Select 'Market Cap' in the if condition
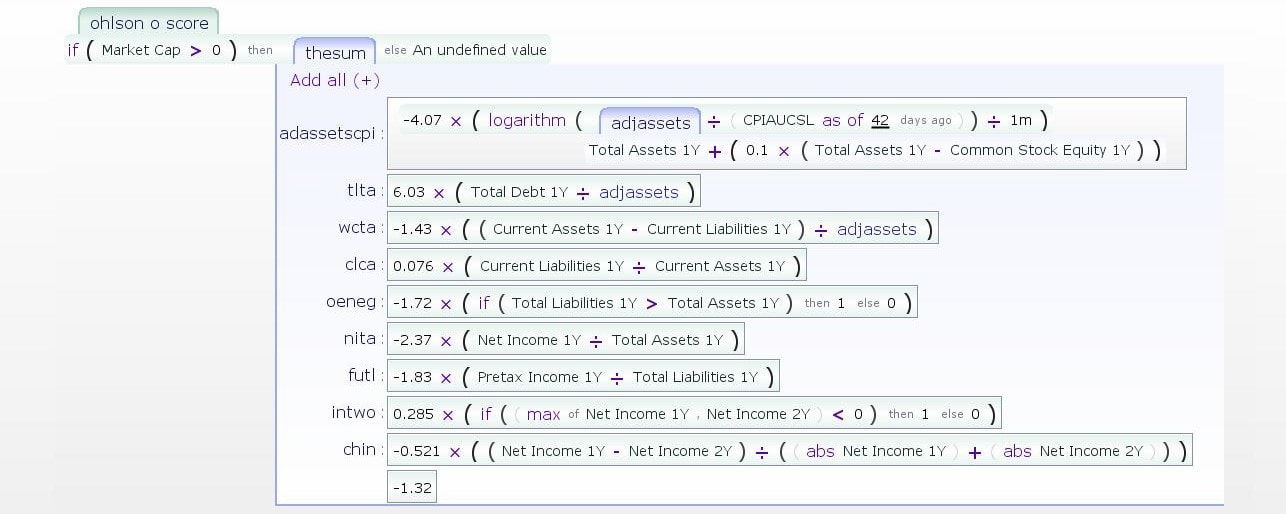 [x=141, y=50]
